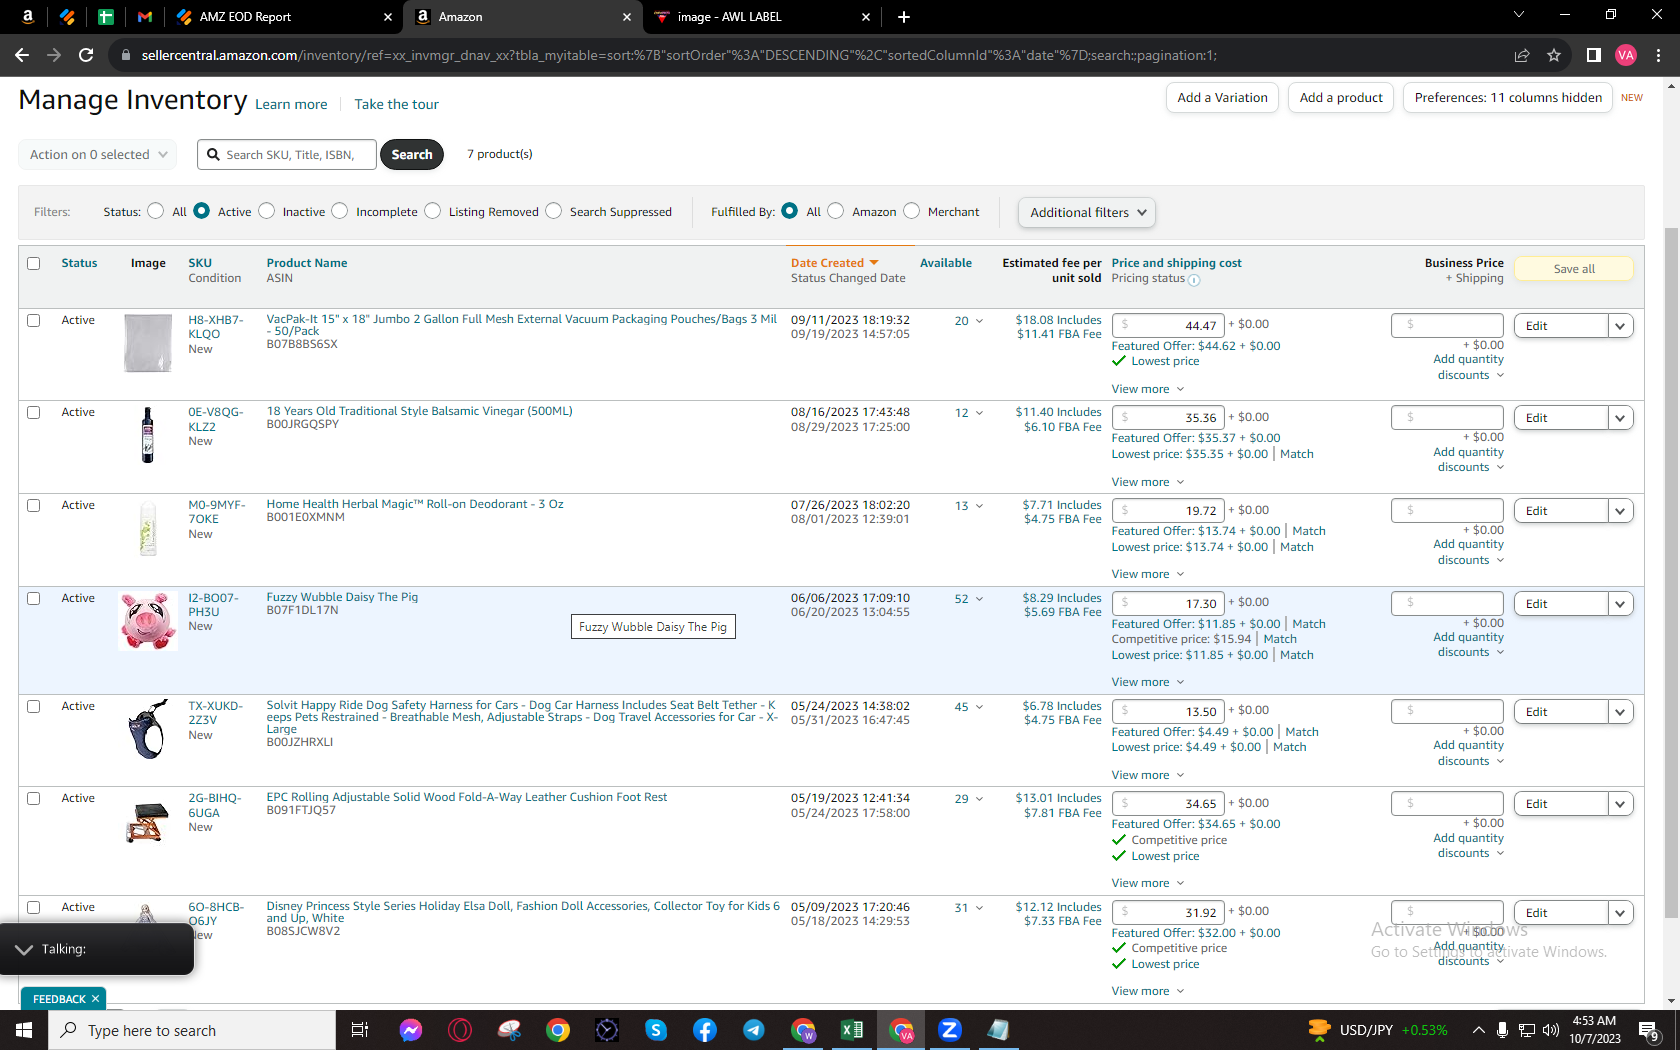1680x1050 pixels.
Task: Open Edit dropdown arrow for Solvit harness row
Action: 1620,712
